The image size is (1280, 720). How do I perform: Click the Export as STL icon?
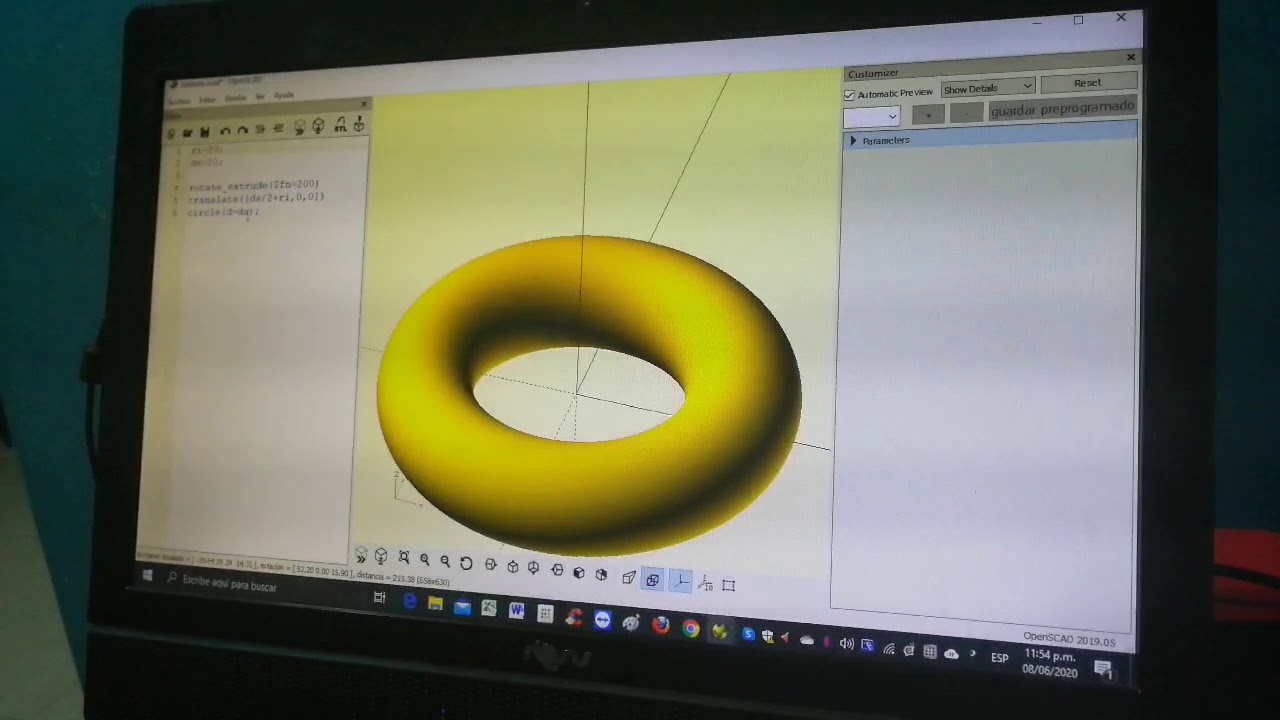pyautogui.click(x=340, y=125)
